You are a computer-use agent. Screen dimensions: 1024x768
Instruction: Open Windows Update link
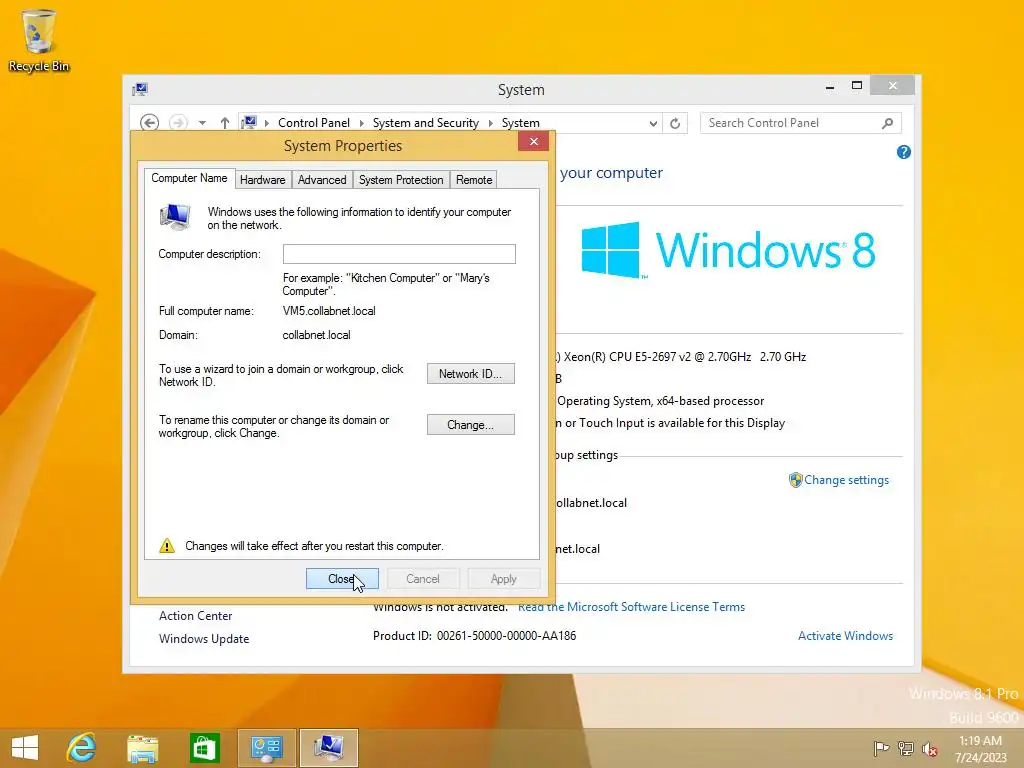click(x=204, y=639)
